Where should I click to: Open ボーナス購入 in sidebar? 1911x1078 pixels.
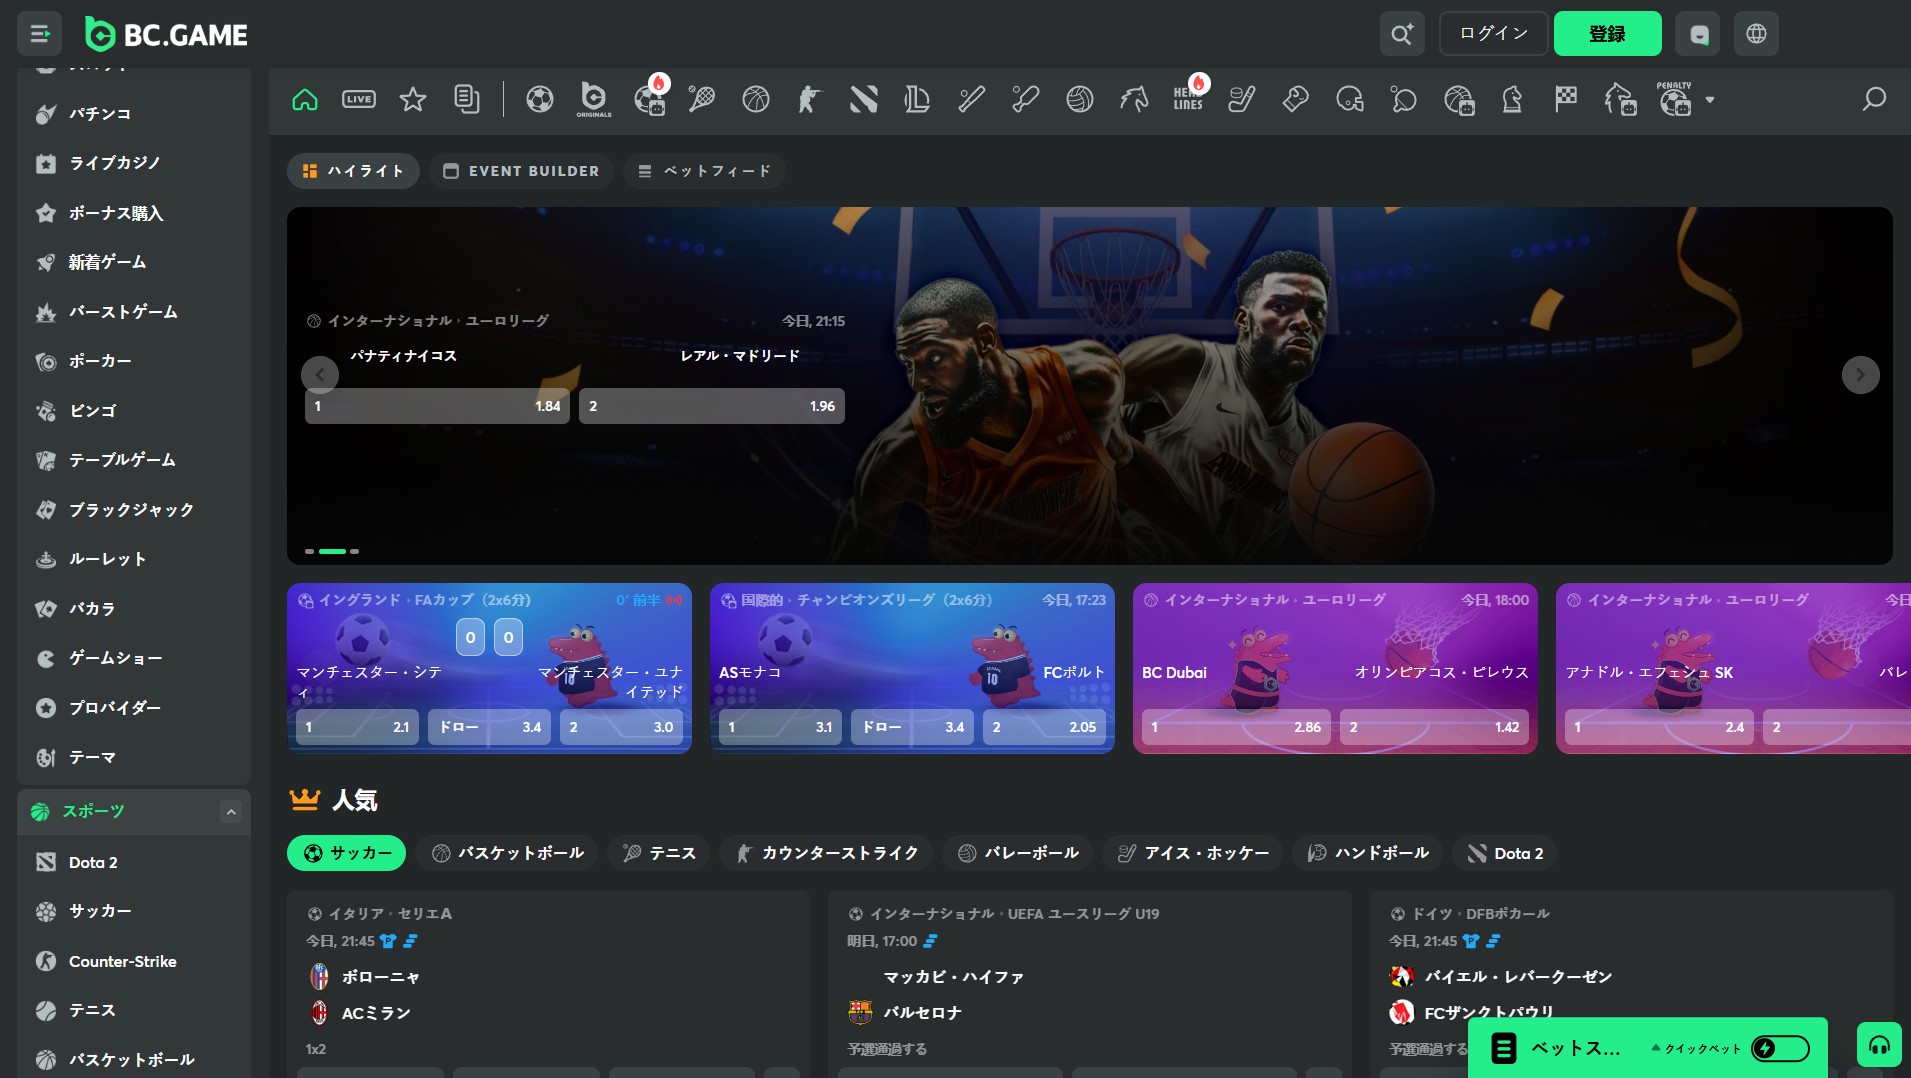click(x=134, y=213)
